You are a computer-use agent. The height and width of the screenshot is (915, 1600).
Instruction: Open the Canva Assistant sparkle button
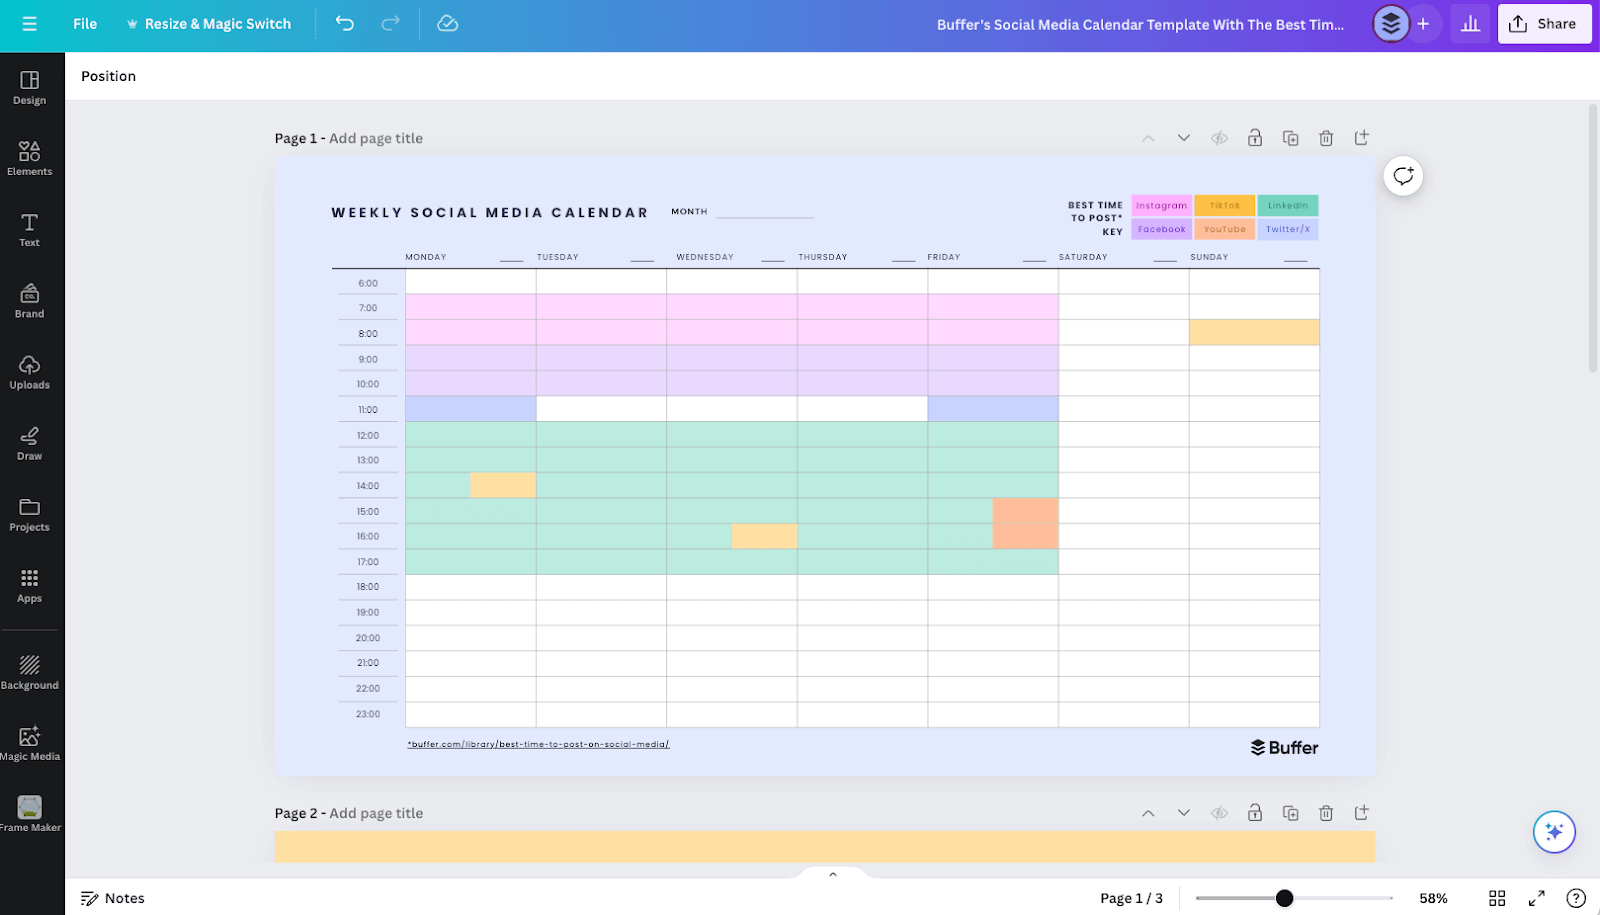1553,831
